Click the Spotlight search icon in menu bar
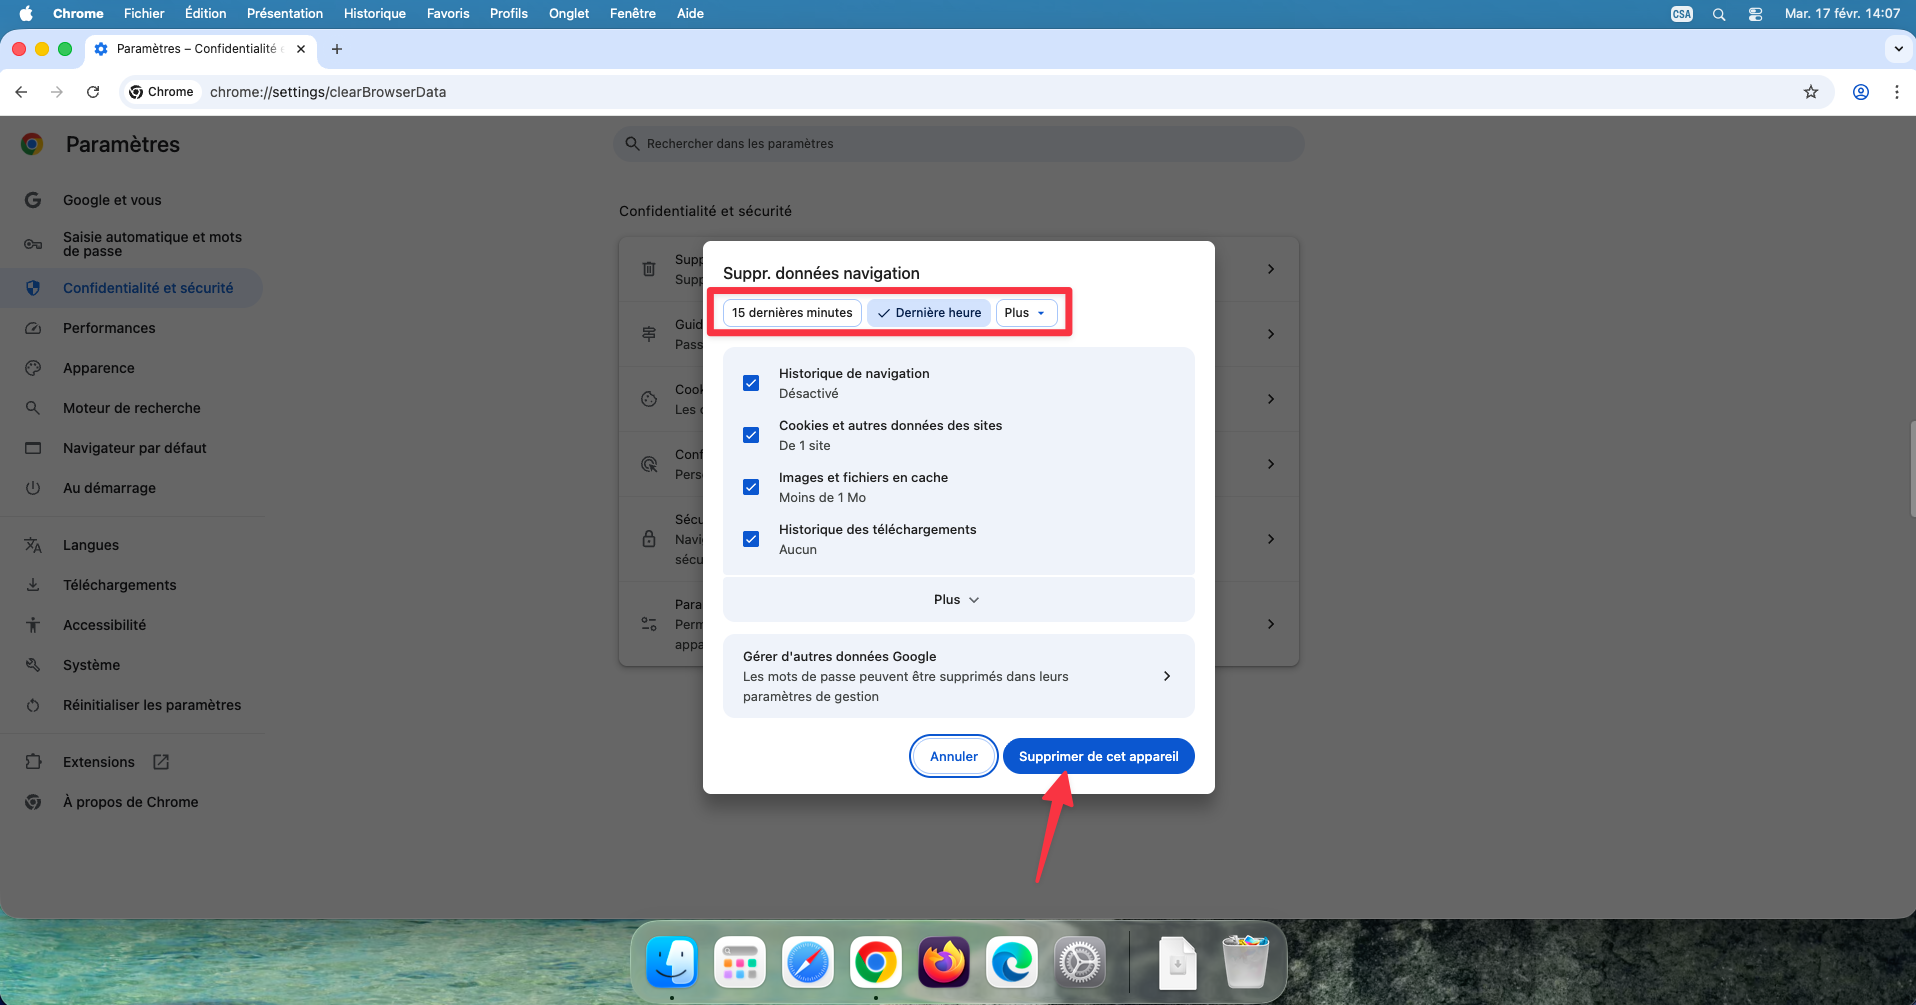1916x1005 pixels. pyautogui.click(x=1719, y=14)
